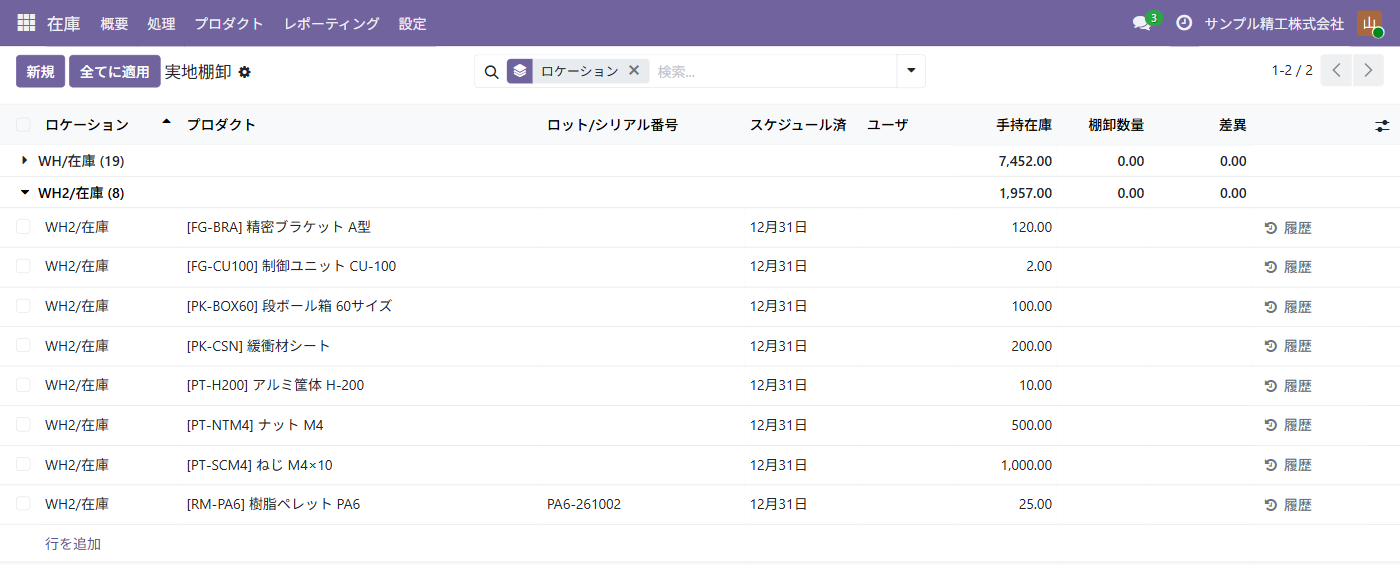
Task: Open 履歴 for ナット M4
Action: click(x=1288, y=425)
